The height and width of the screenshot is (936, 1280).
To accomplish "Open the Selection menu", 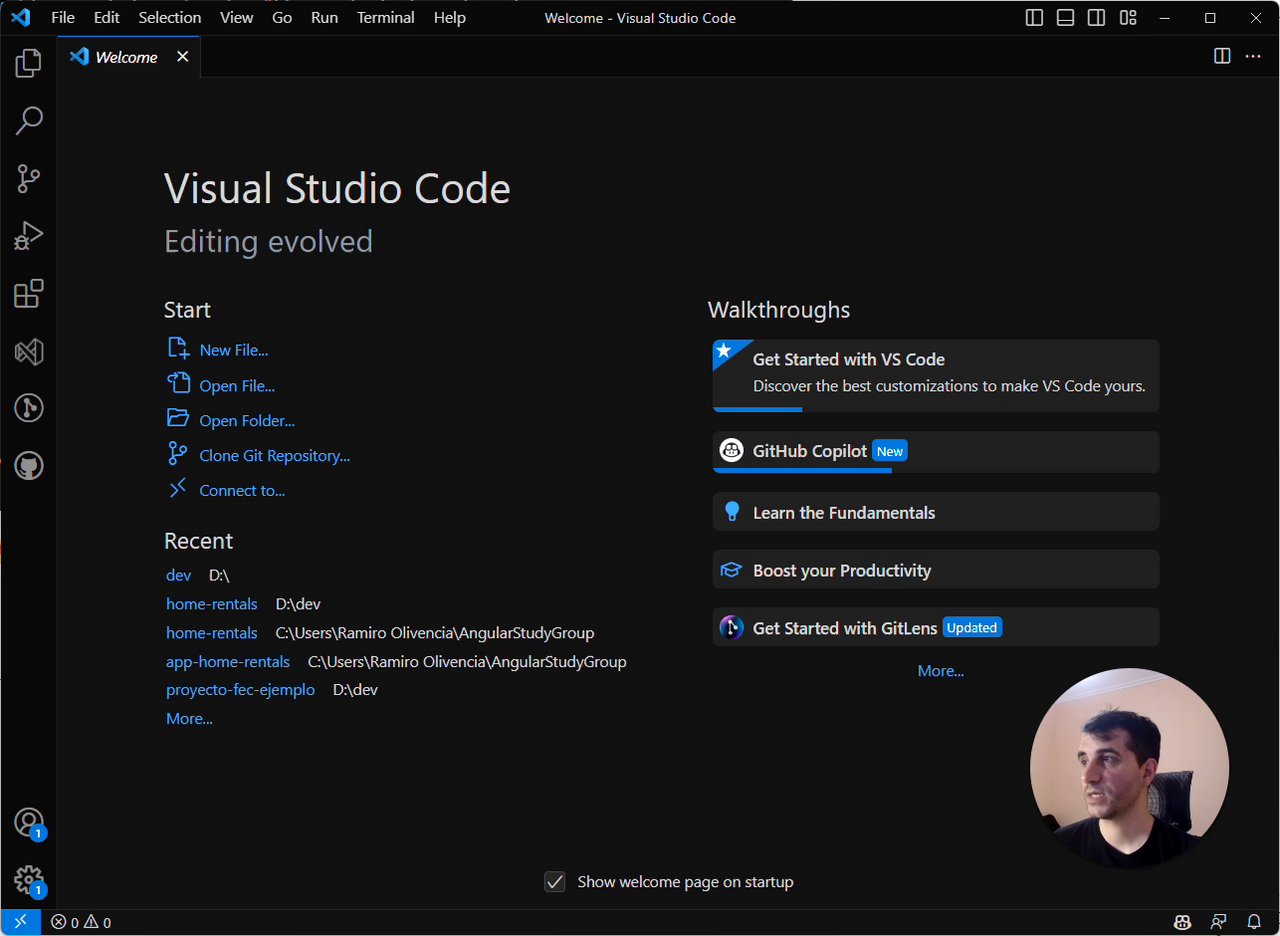I will (170, 18).
